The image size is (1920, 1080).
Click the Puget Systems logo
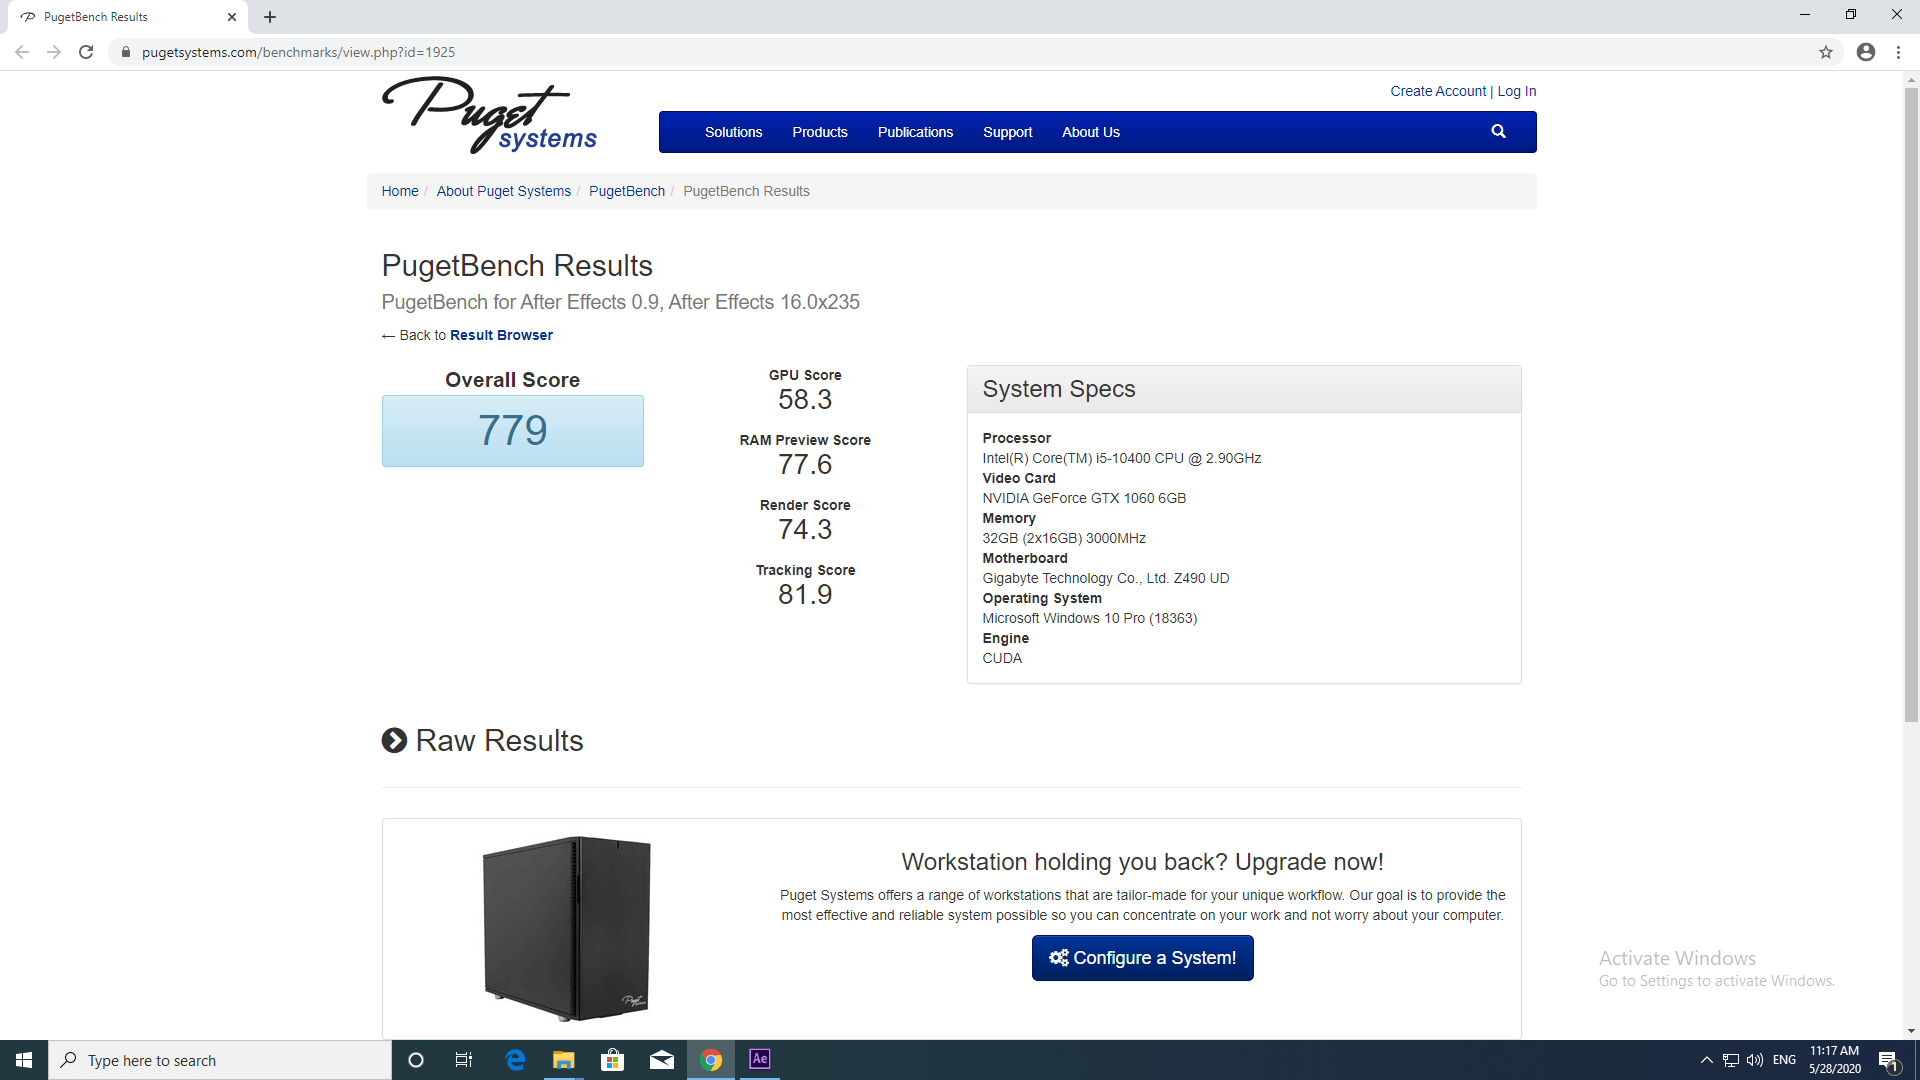(489, 114)
